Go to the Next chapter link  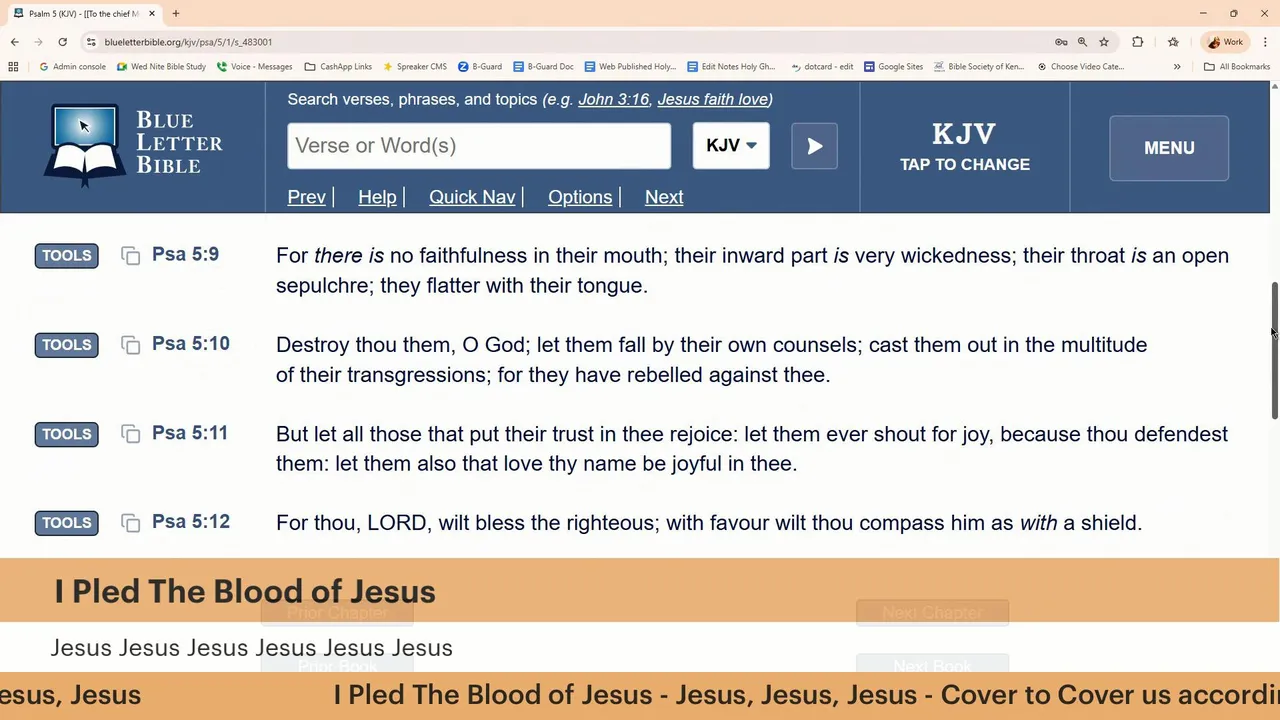tap(664, 197)
